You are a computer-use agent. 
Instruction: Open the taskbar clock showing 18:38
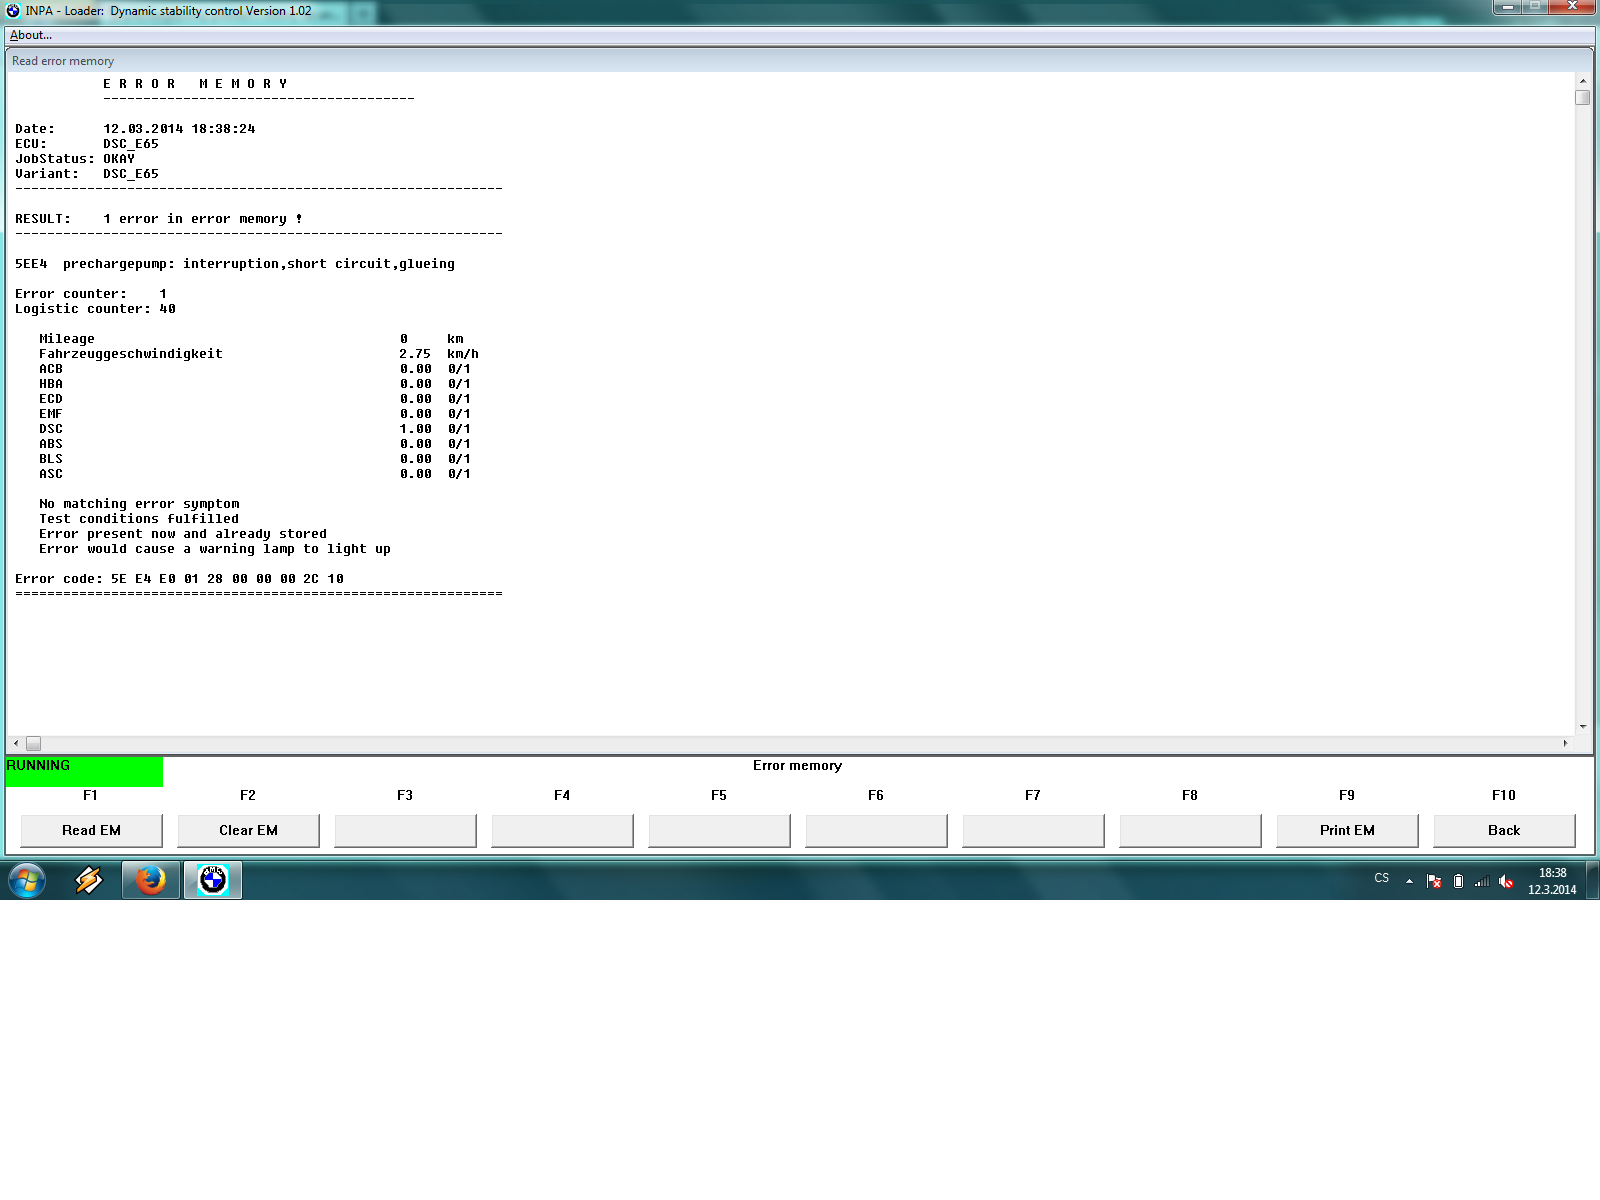[1552, 881]
